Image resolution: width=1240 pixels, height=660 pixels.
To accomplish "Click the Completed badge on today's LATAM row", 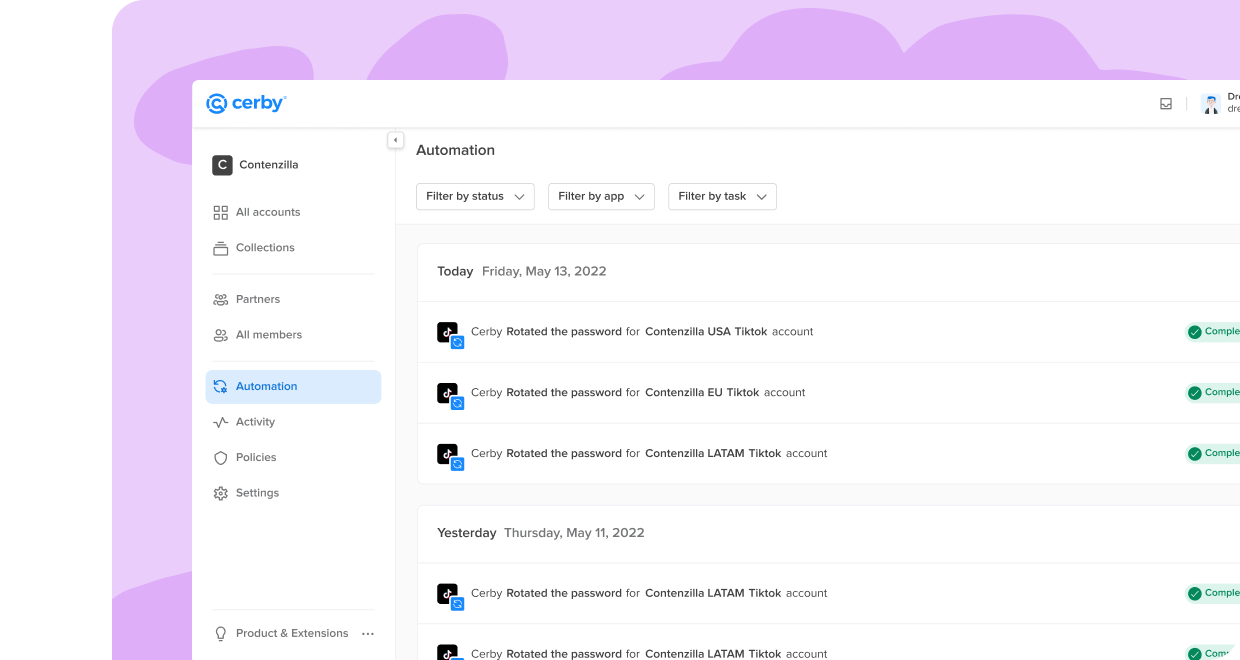I will tap(1213, 454).
